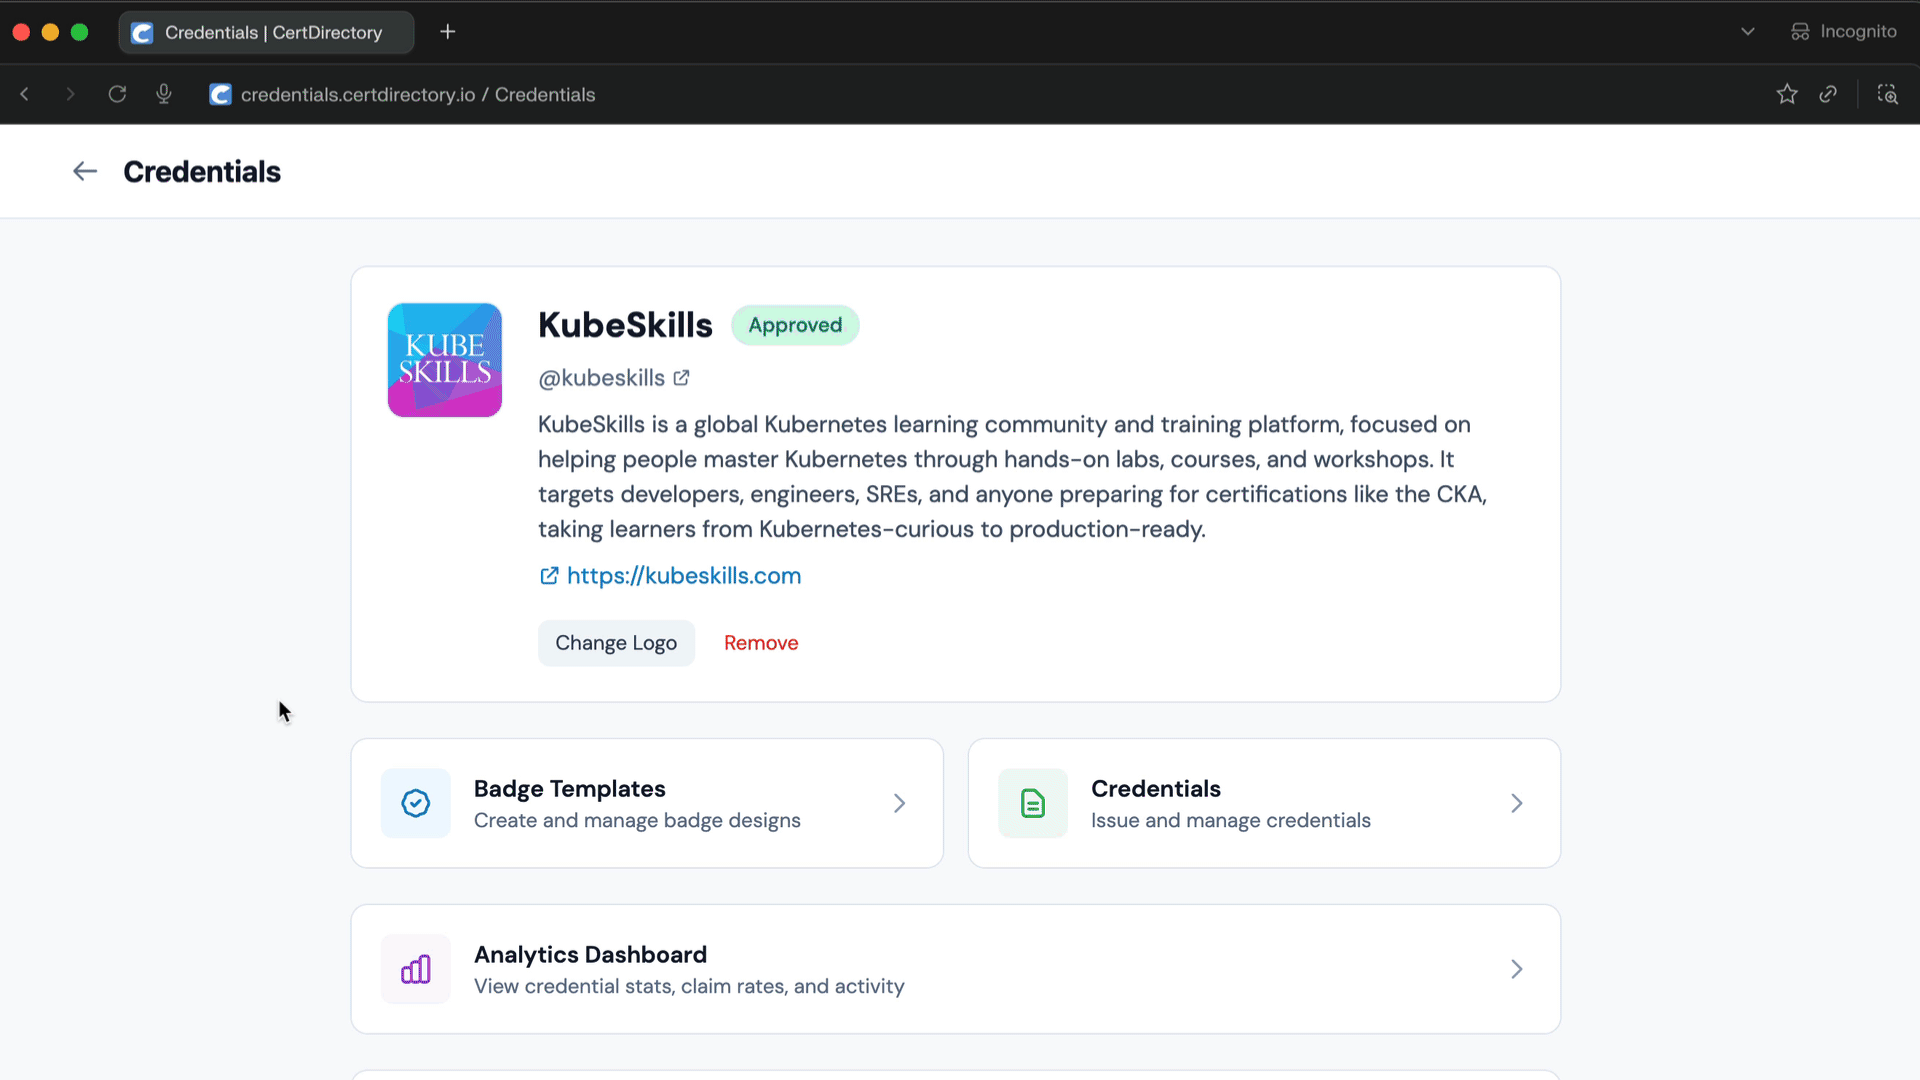Click the KubeSkills organization name heading
This screenshot has height=1080, width=1920.
coord(625,325)
